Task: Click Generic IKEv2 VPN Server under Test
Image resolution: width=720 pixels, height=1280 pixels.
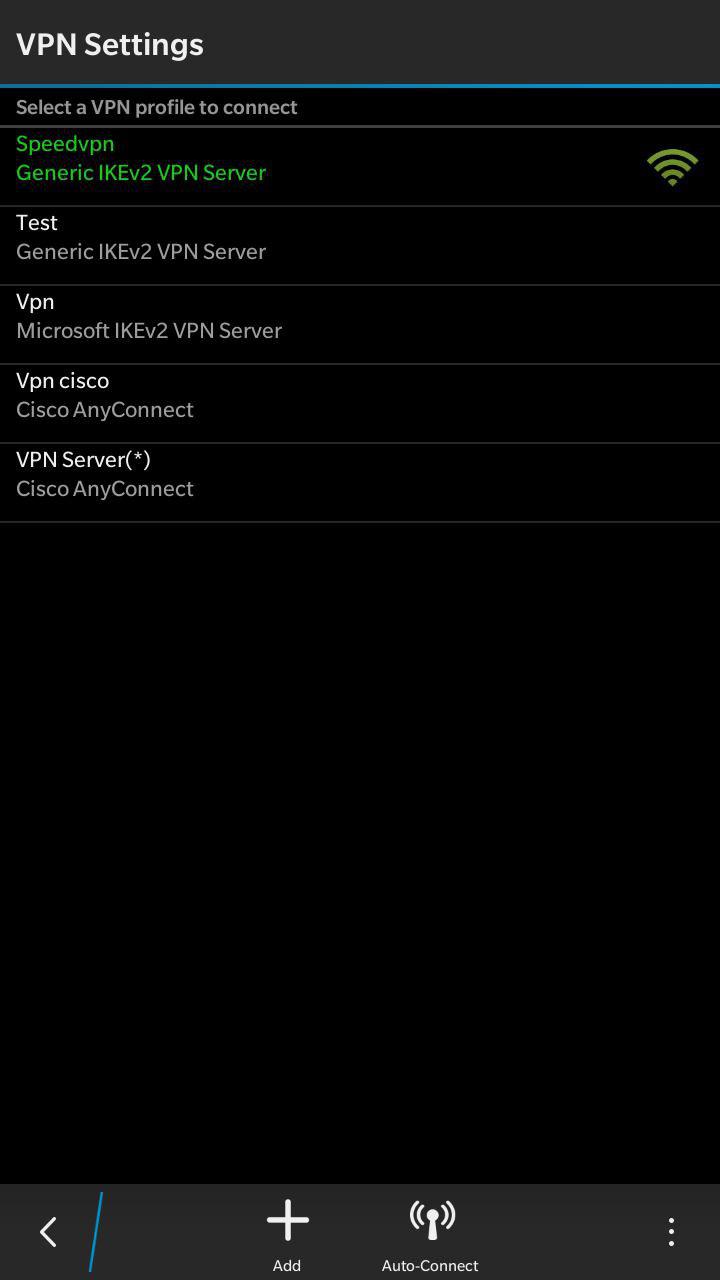Action: (141, 251)
